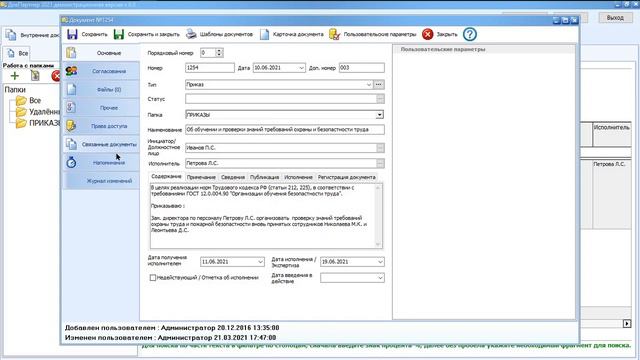Open Журнал изменений sidebar section
This screenshot has width=640, height=360.
[101, 181]
